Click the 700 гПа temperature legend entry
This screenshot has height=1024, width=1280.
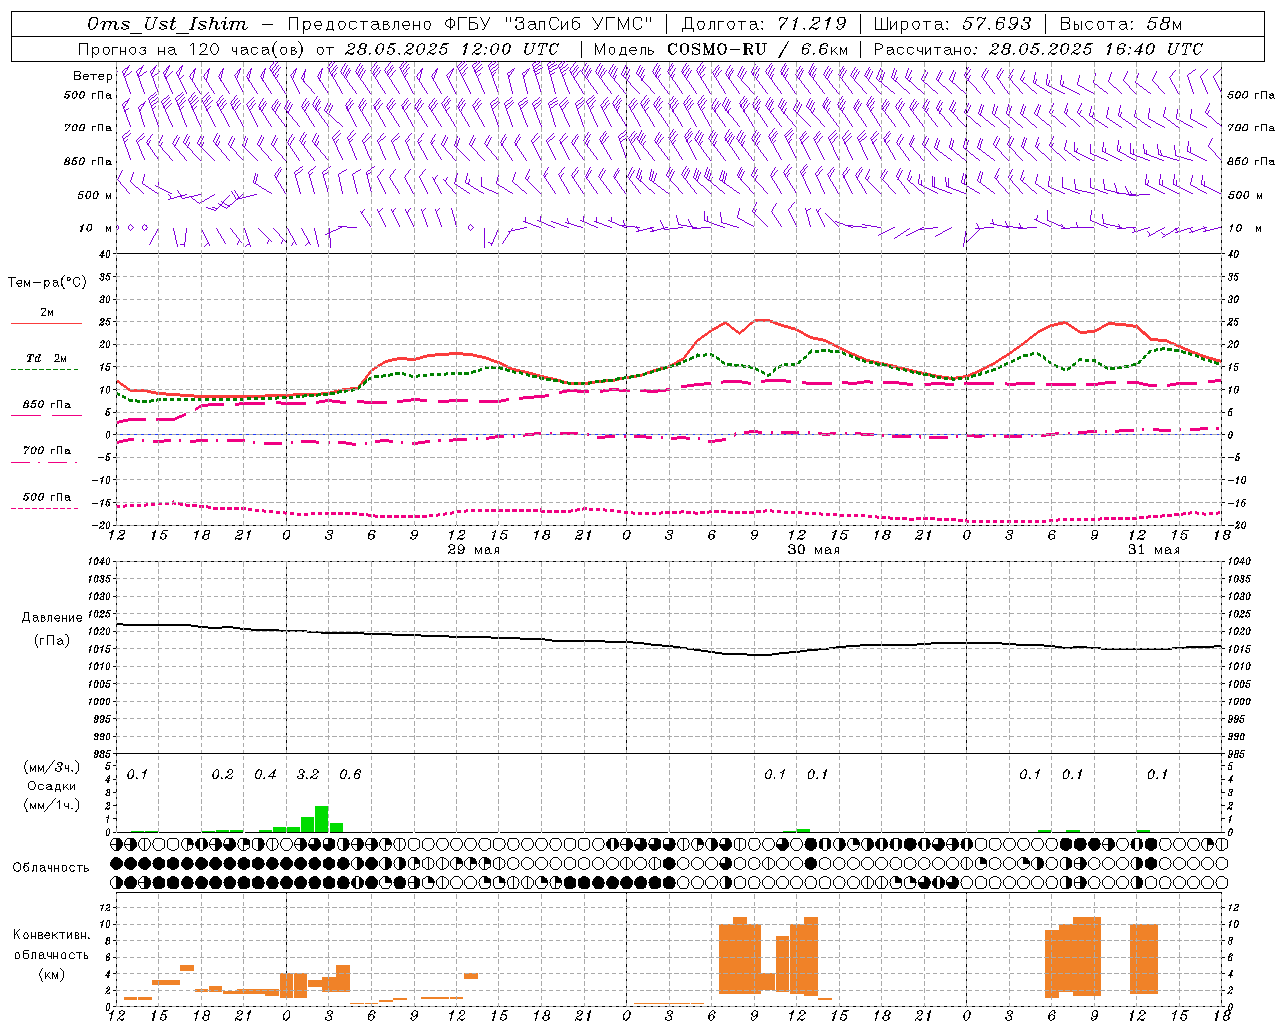pyautogui.click(x=47, y=451)
